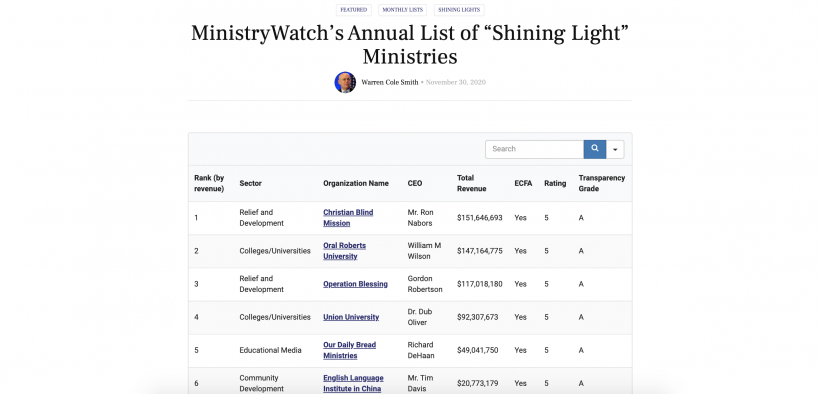Open English Language Institute in China link

(354, 383)
